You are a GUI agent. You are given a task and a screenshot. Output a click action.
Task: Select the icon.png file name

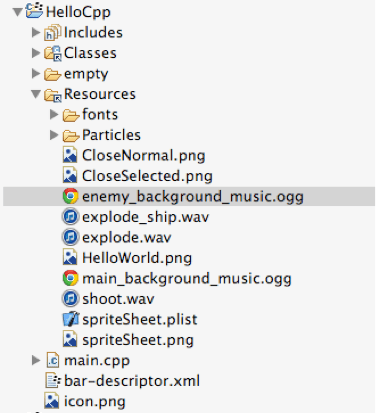pos(95,402)
